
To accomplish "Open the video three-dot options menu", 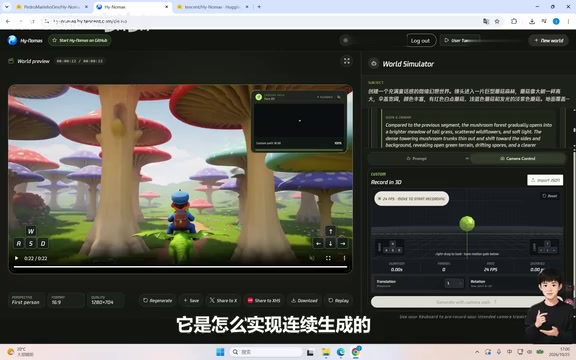I will 344,258.
